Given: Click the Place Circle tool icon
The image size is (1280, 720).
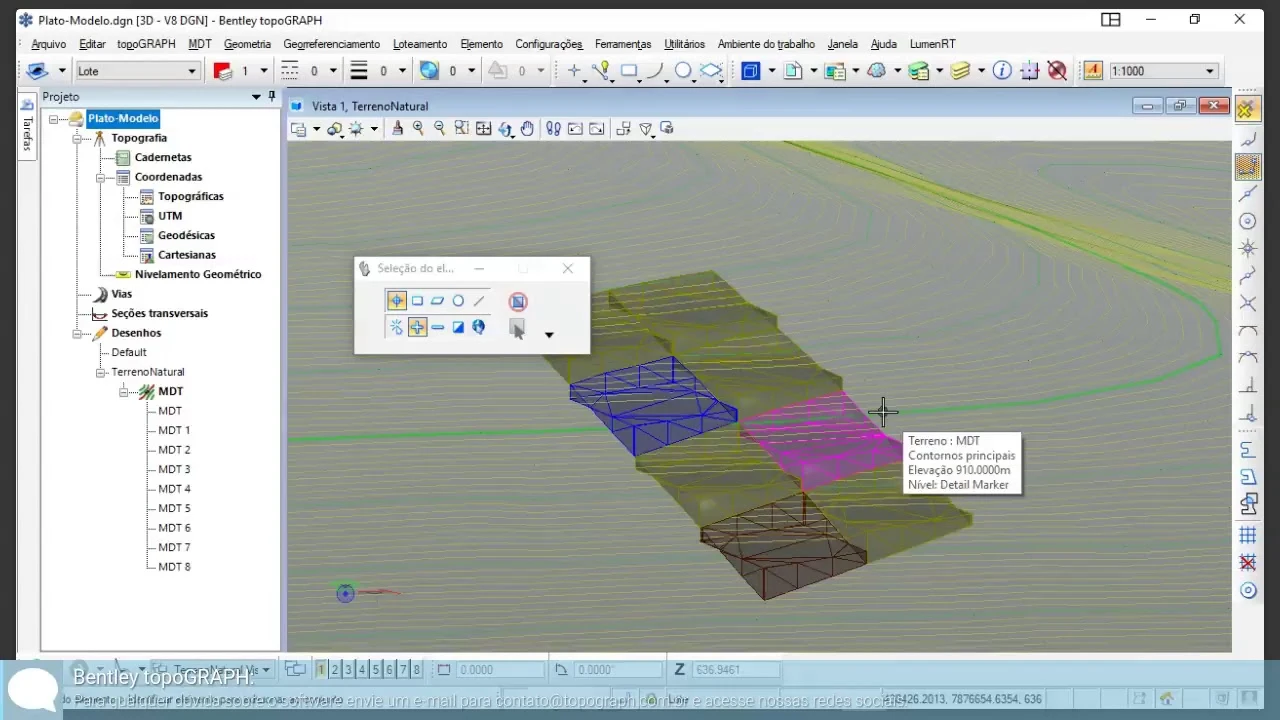Looking at the screenshot, I should coord(683,71).
